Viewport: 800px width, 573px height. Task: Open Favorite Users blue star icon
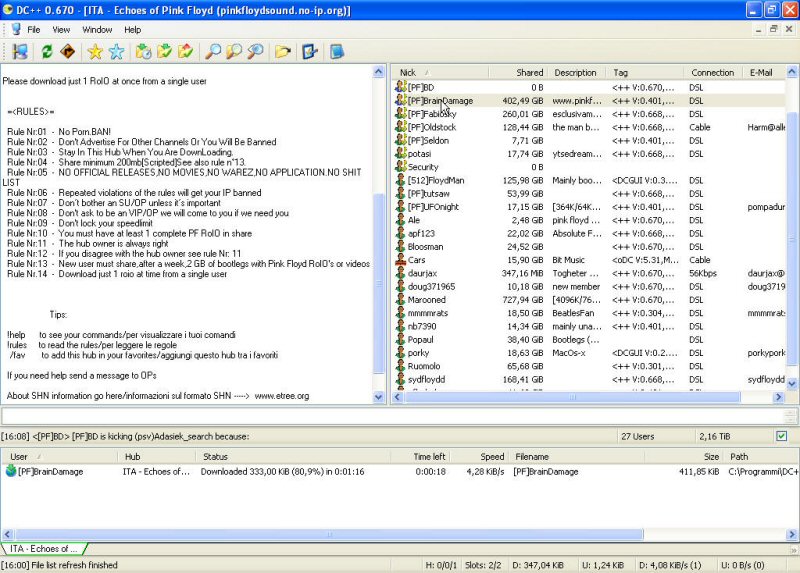point(116,51)
